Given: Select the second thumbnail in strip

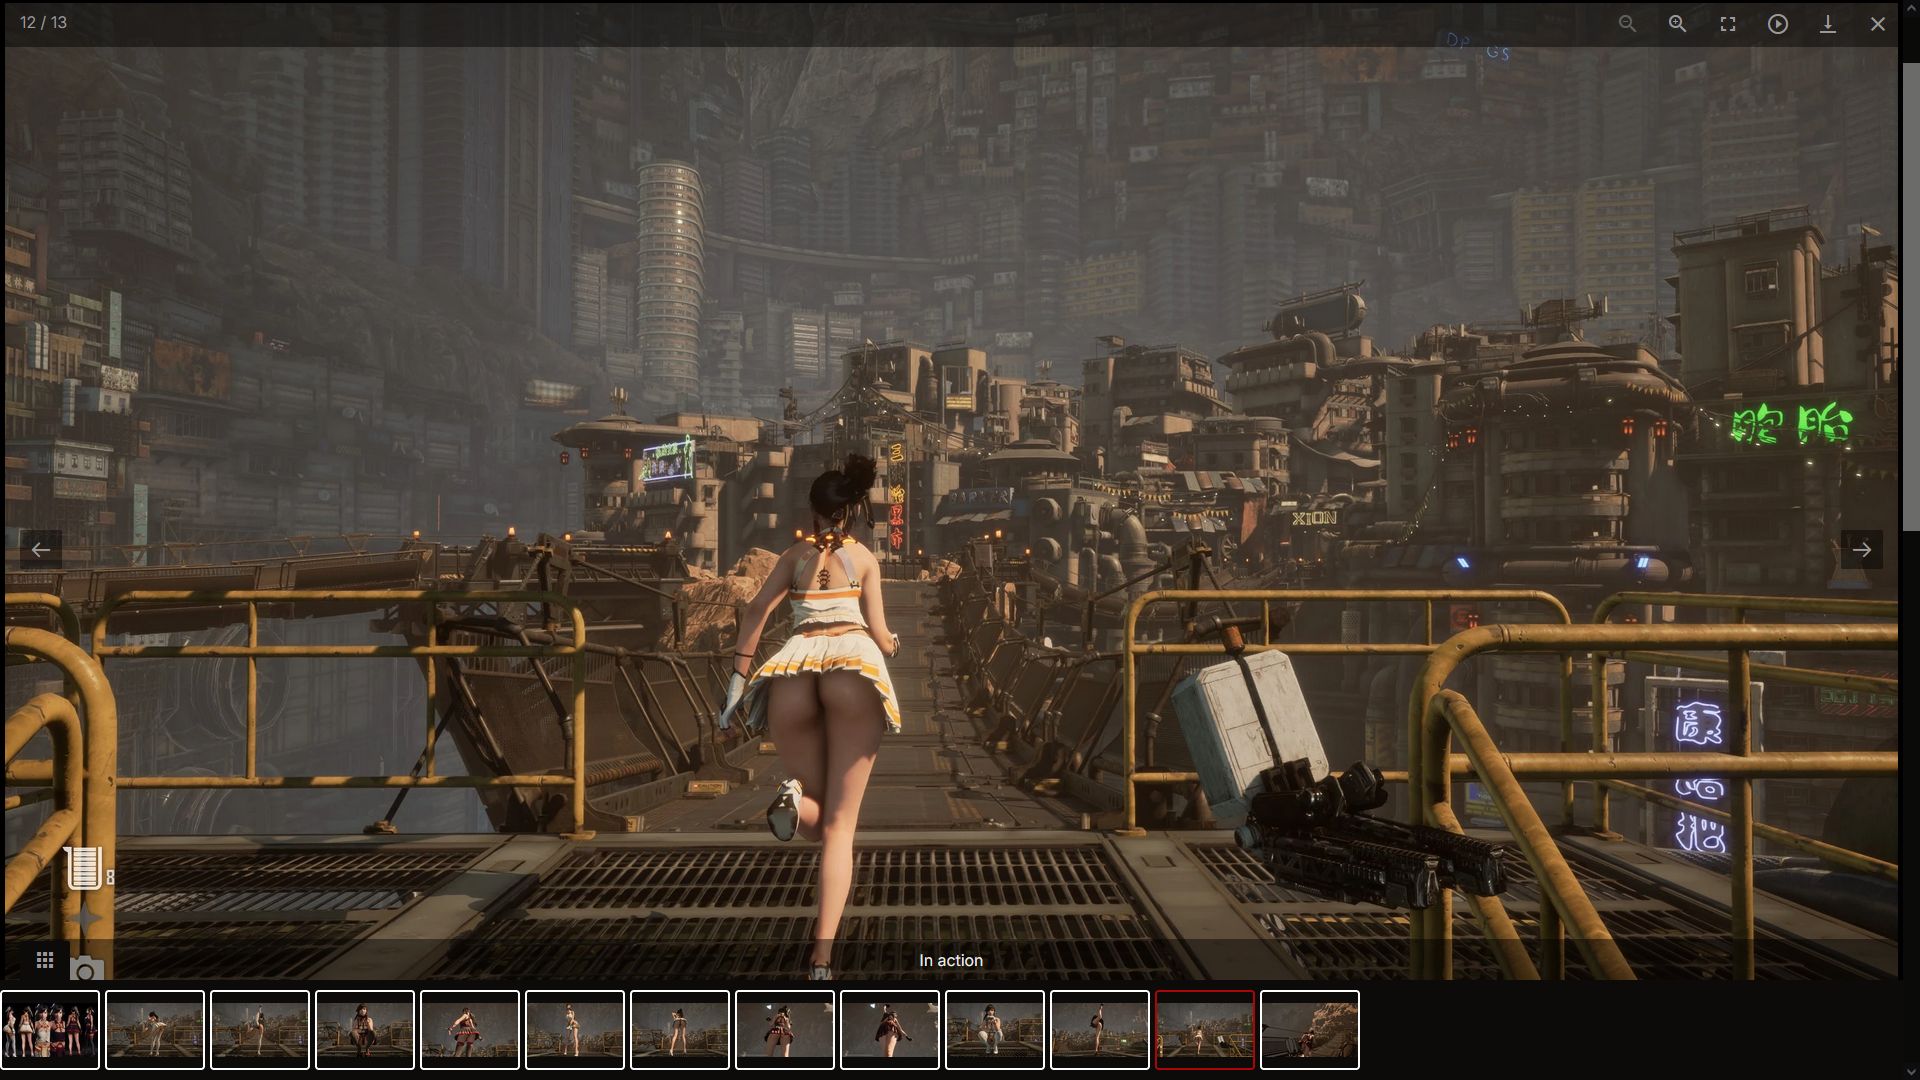Looking at the screenshot, I should pyautogui.click(x=155, y=1029).
